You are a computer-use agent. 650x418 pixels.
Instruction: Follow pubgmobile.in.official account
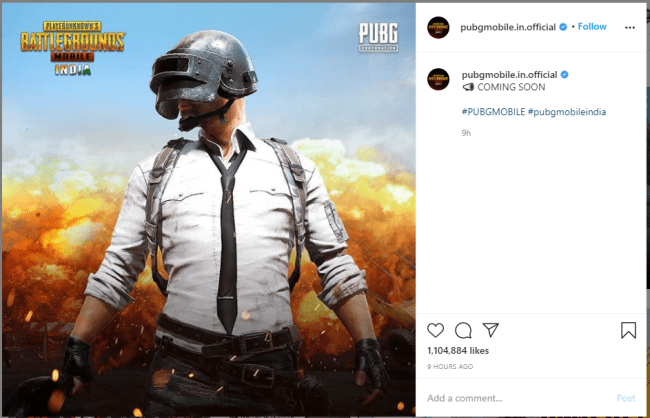592,27
